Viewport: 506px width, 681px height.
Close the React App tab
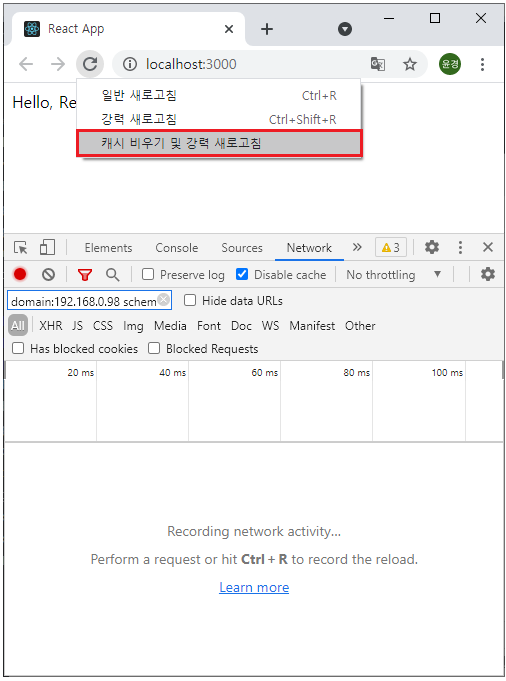tap(228, 29)
